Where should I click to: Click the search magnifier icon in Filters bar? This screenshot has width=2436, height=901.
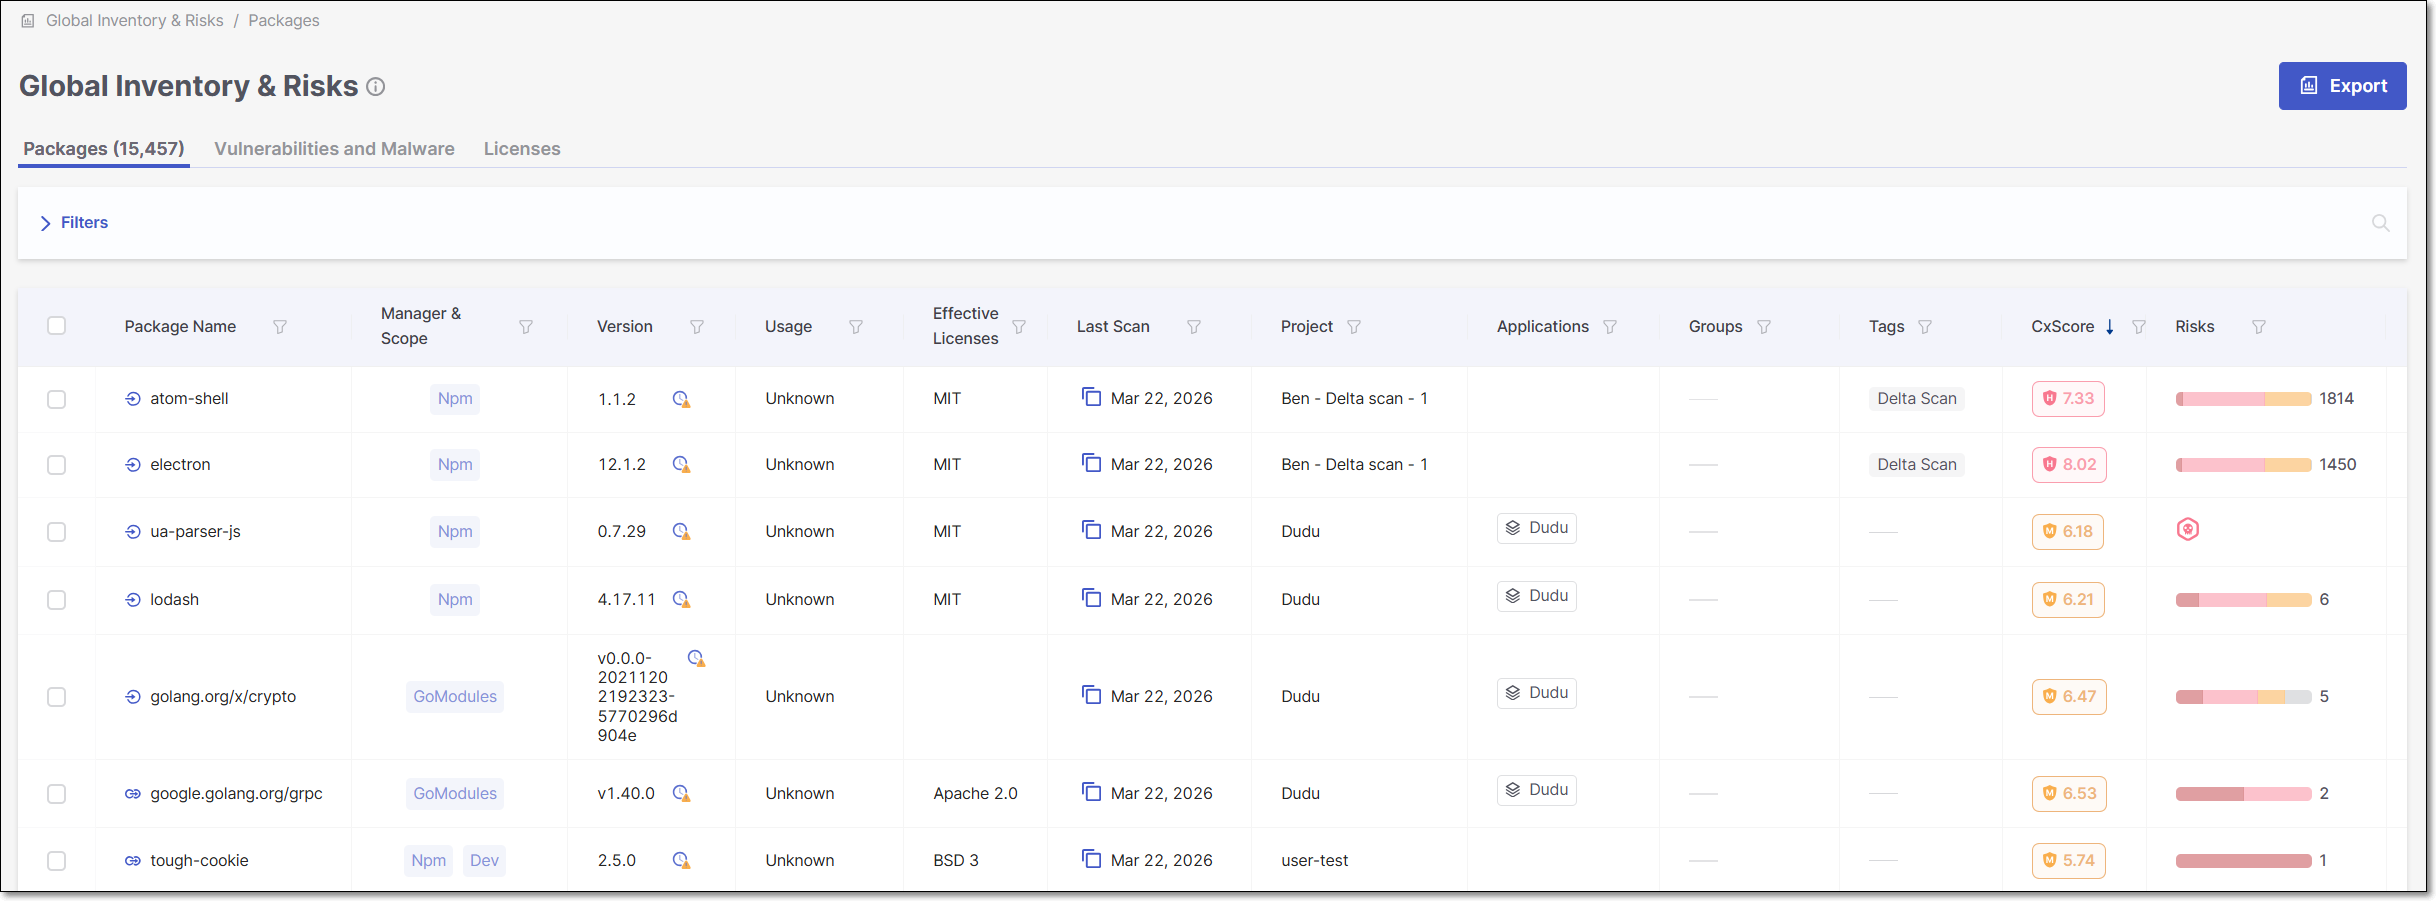pyautogui.click(x=2380, y=223)
